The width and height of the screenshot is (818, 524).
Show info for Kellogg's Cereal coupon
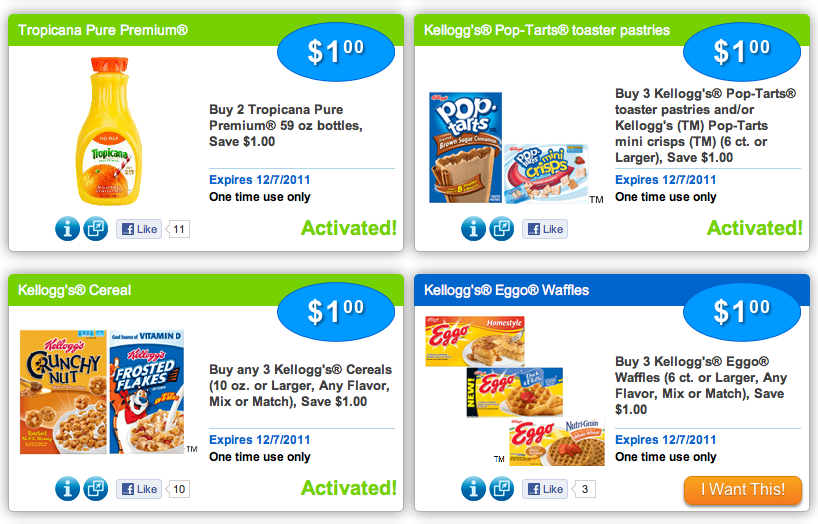point(67,489)
